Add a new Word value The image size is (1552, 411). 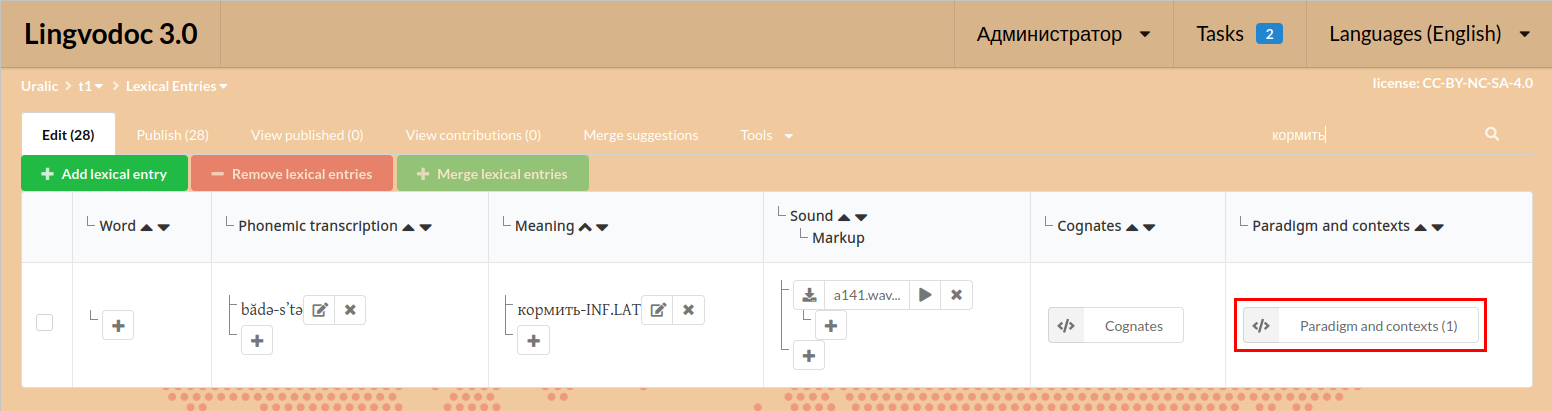click(118, 325)
